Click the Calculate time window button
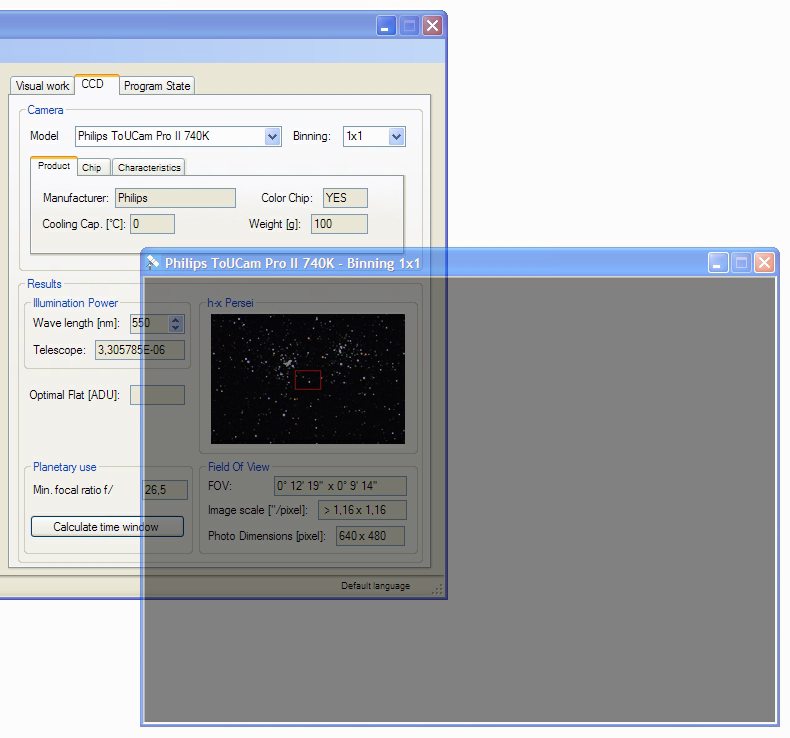The height and width of the screenshot is (738, 790). click(x=107, y=527)
